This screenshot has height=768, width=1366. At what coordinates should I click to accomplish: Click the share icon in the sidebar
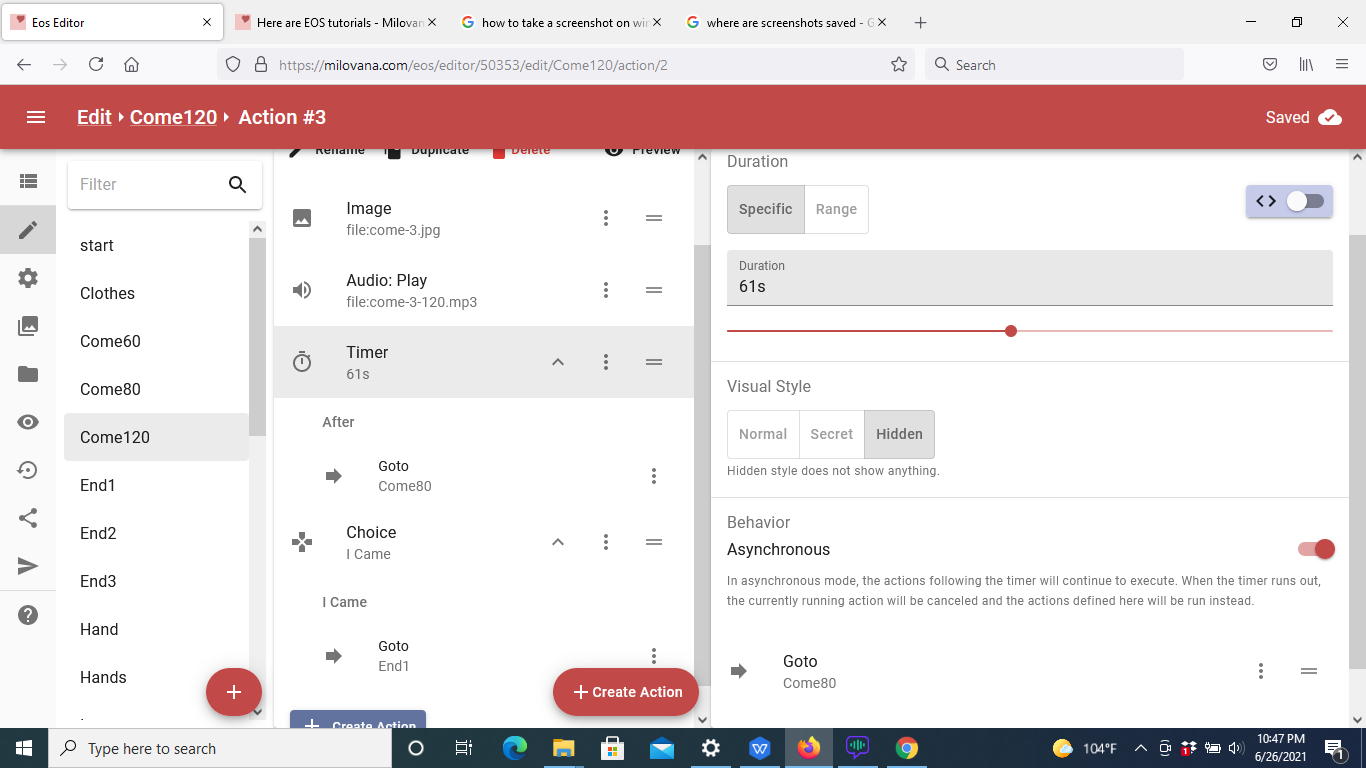pyautogui.click(x=28, y=518)
